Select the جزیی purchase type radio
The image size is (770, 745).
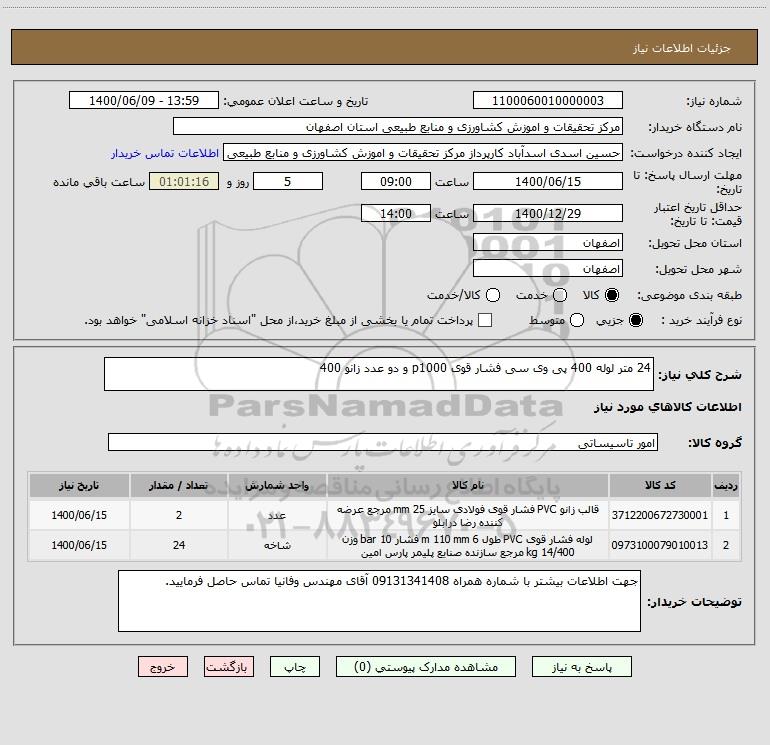click(635, 320)
